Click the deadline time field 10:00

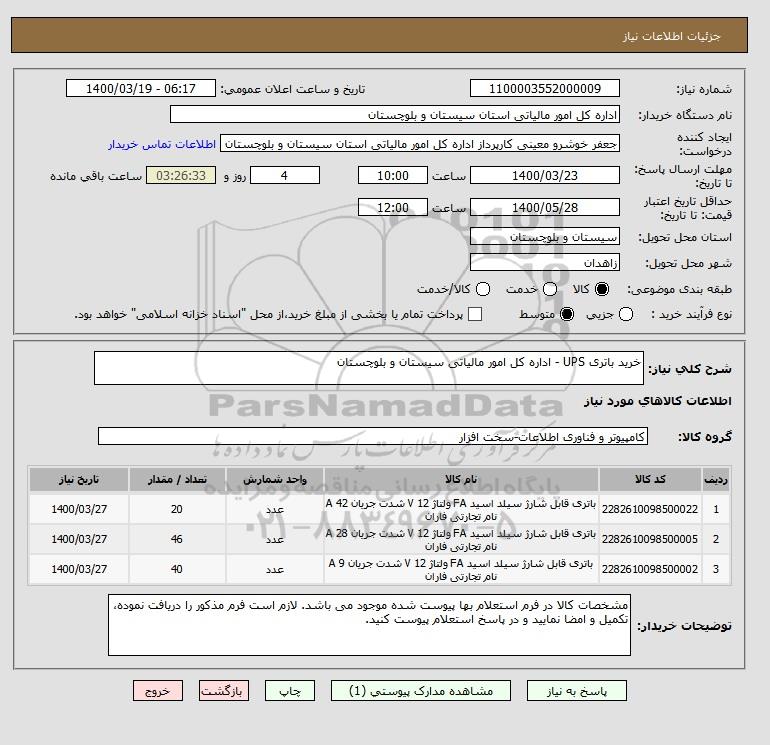393,175
